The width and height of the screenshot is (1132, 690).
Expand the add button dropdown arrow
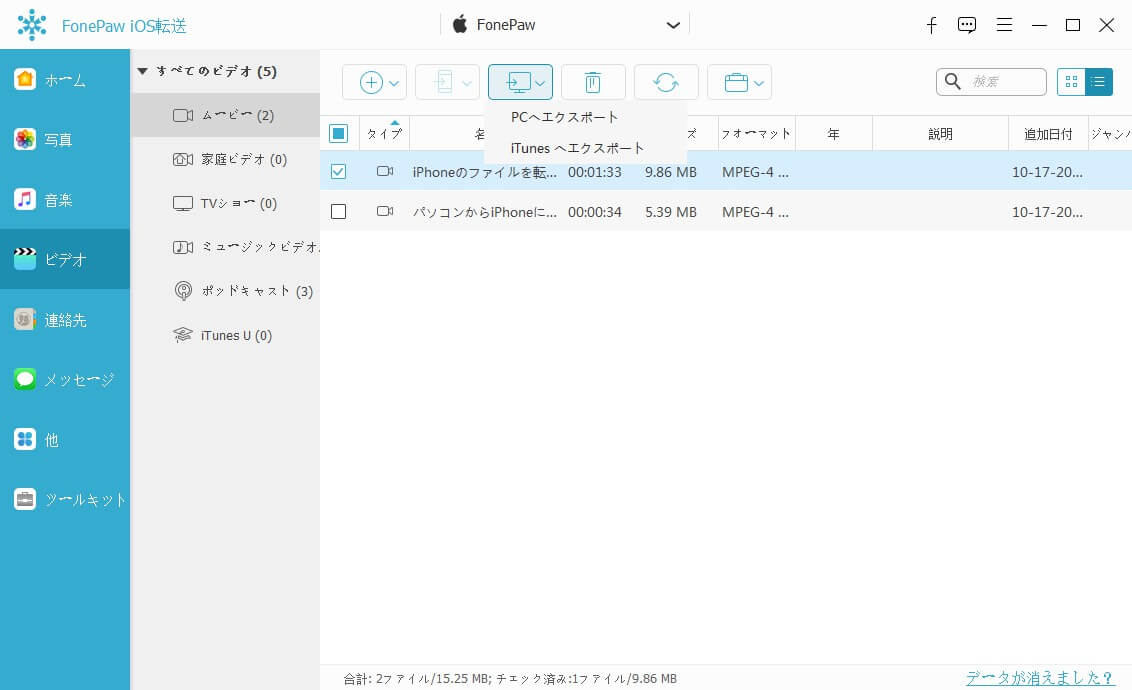coord(394,83)
